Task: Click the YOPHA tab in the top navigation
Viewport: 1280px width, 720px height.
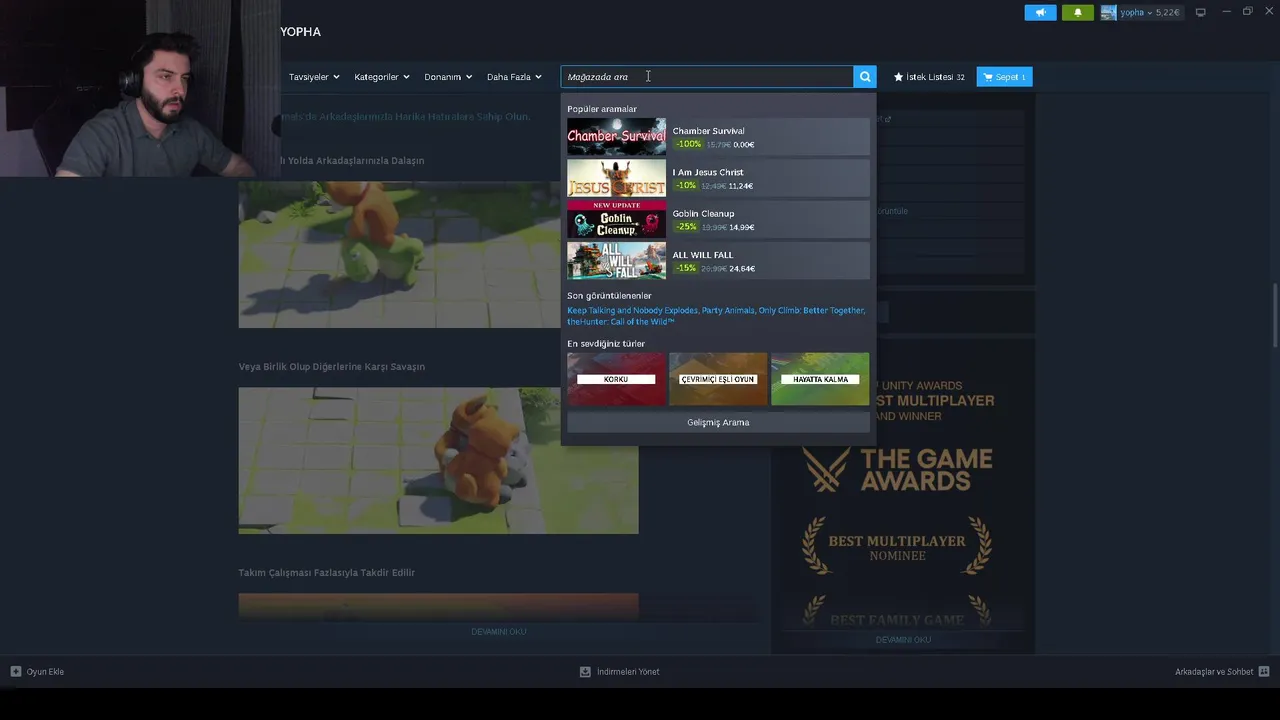Action: click(300, 32)
